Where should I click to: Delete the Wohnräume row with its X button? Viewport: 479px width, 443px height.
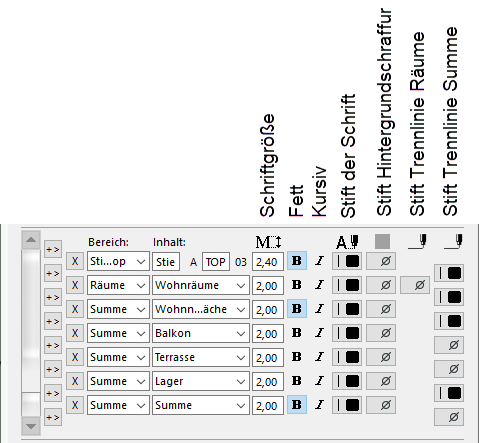[75, 285]
